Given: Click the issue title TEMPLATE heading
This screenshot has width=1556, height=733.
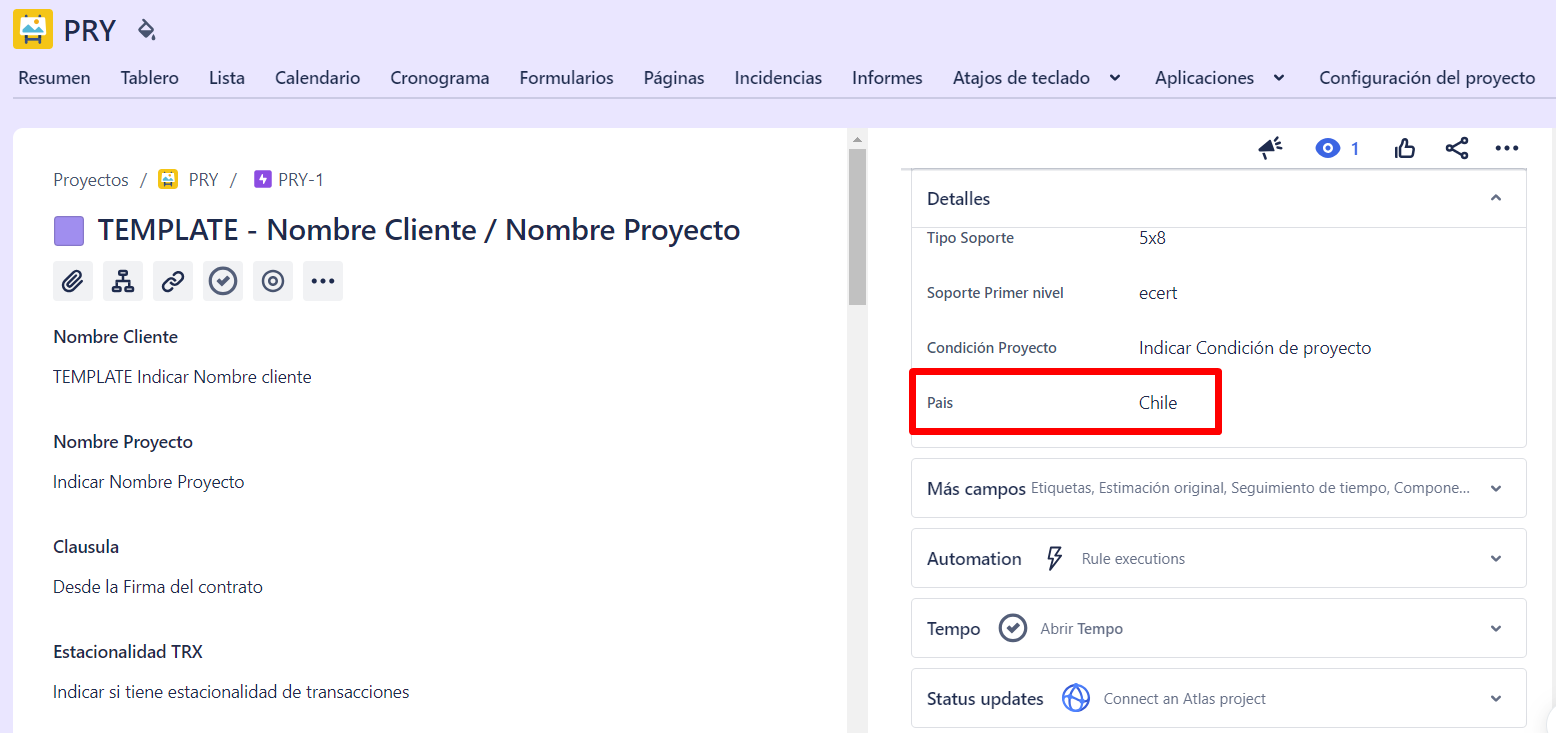Looking at the screenshot, I should tap(419, 230).
